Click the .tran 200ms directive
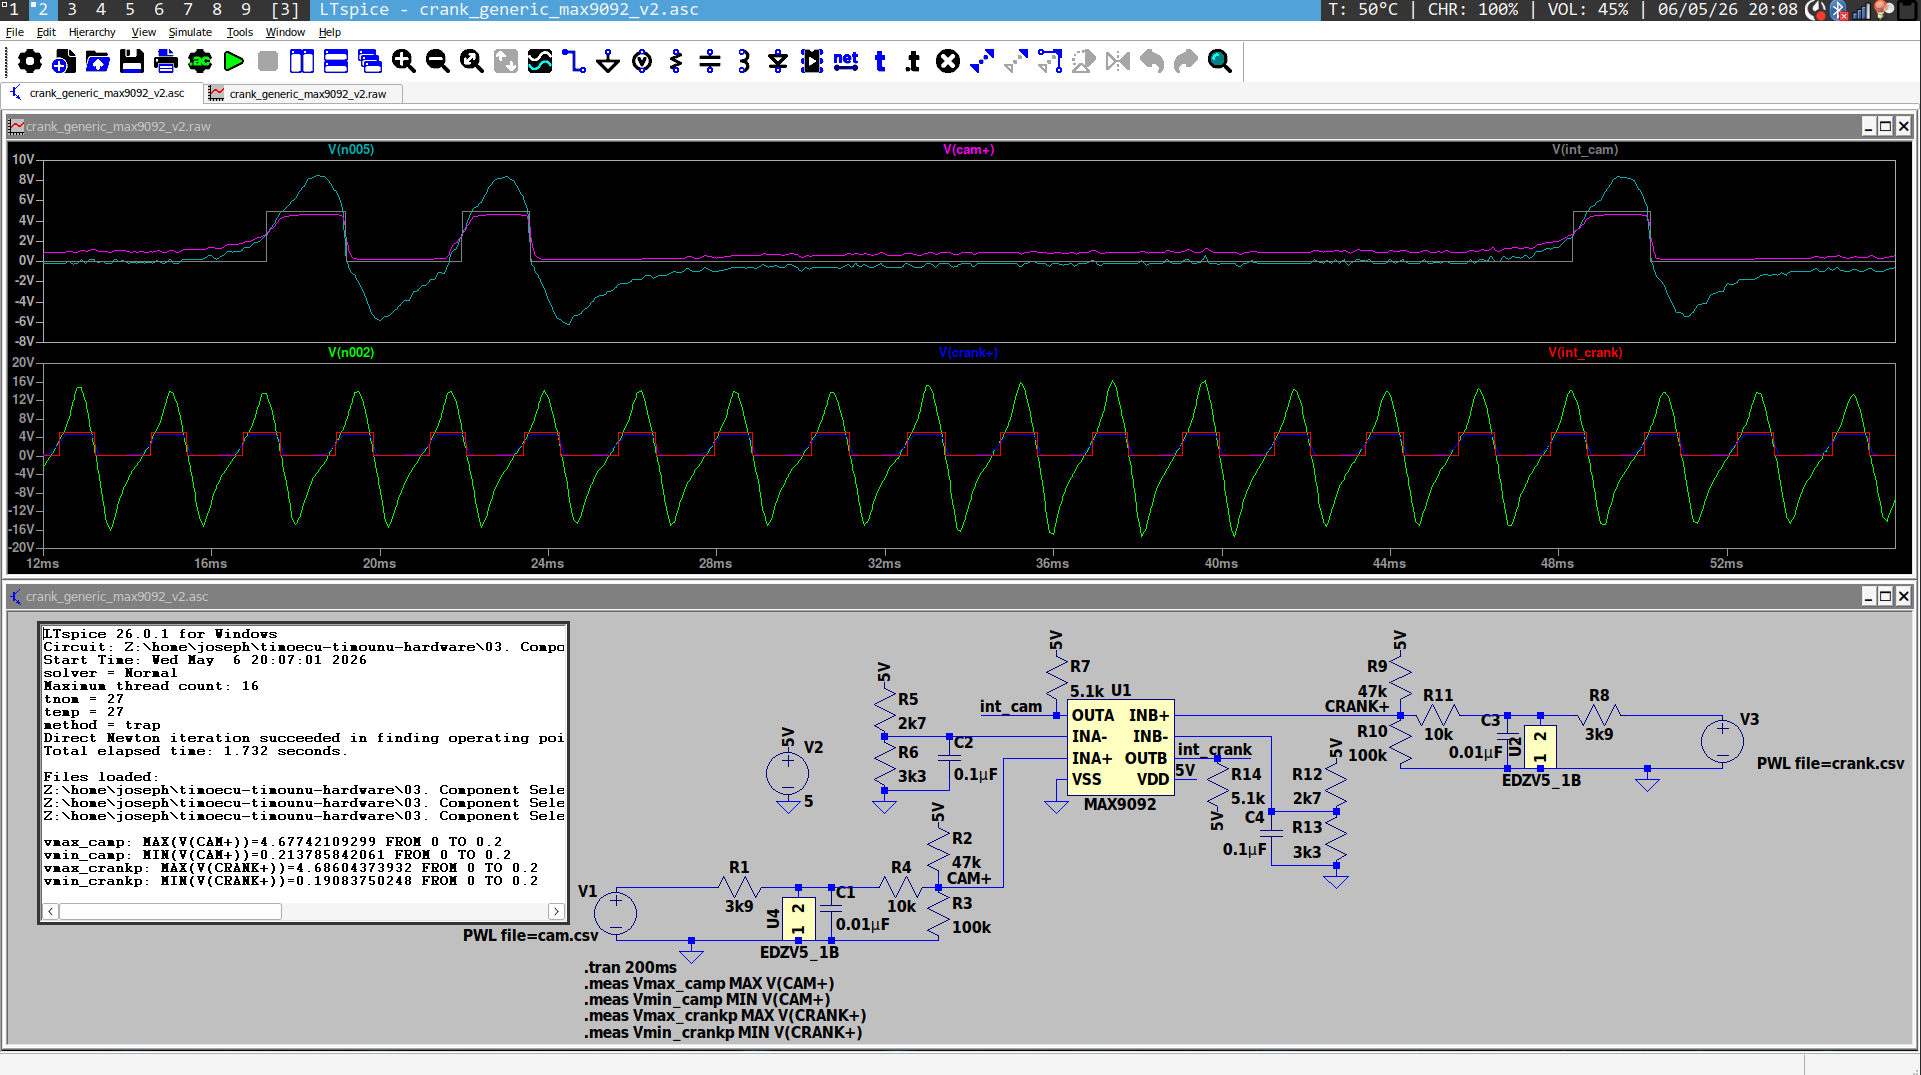This screenshot has width=1921, height=1075. pos(631,968)
